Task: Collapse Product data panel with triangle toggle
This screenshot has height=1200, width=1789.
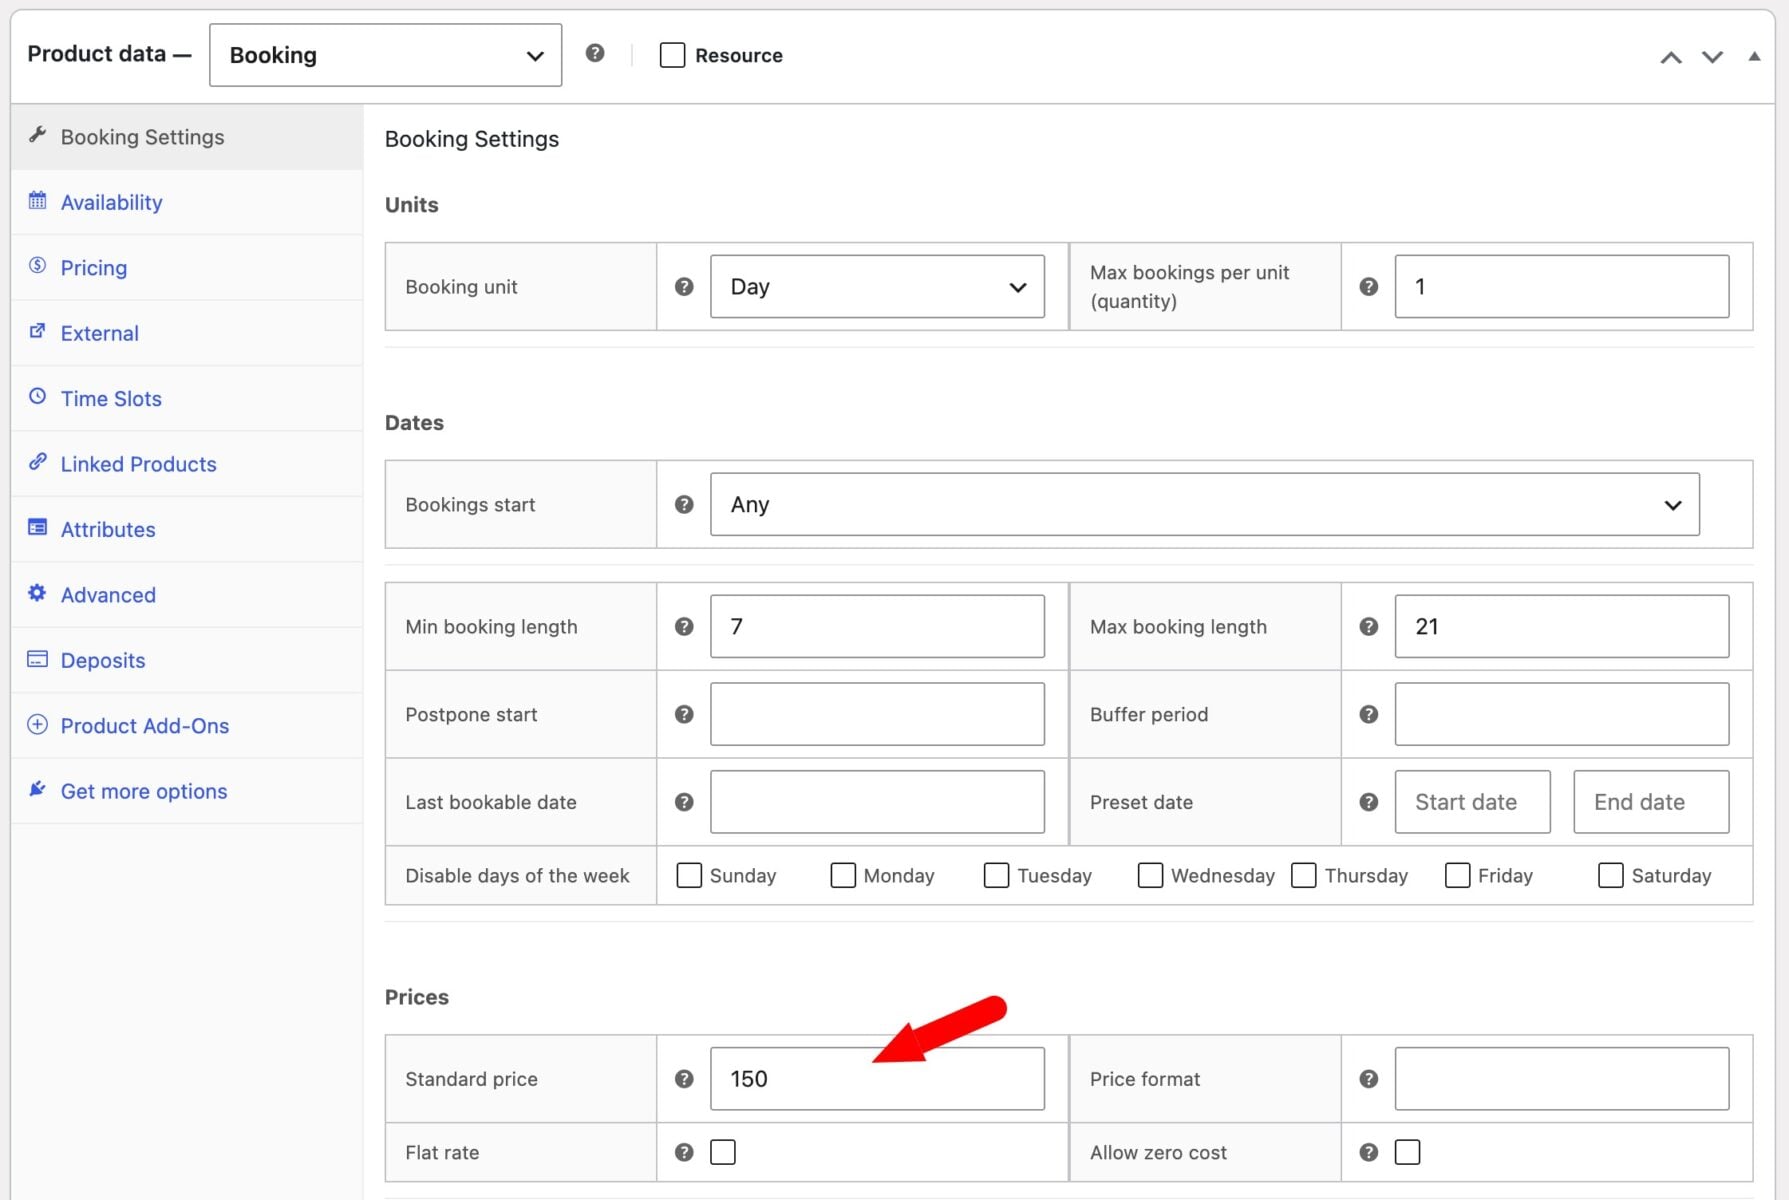Action: 1754,56
